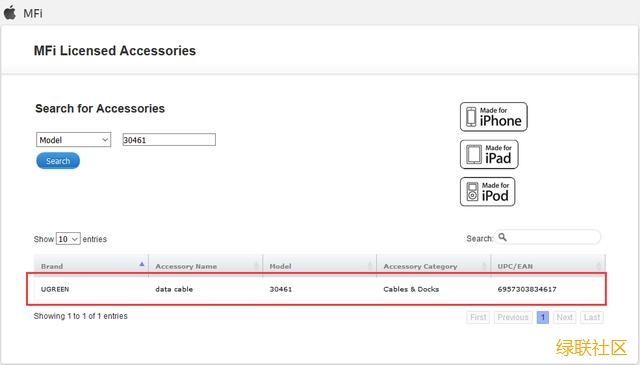Expand the Show entries count dropdown
This screenshot has width=640, height=365.
coord(68,239)
